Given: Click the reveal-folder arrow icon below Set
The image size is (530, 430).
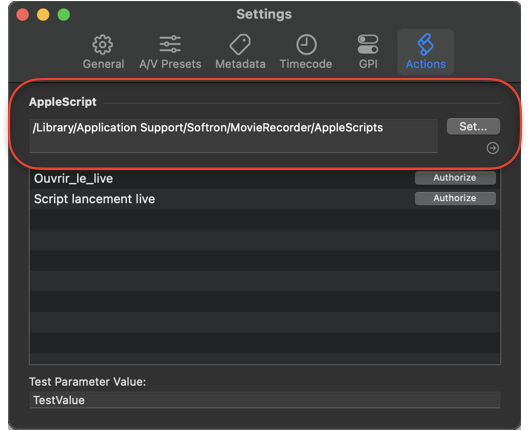Looking at the screenshot, I should coord(492,148).
